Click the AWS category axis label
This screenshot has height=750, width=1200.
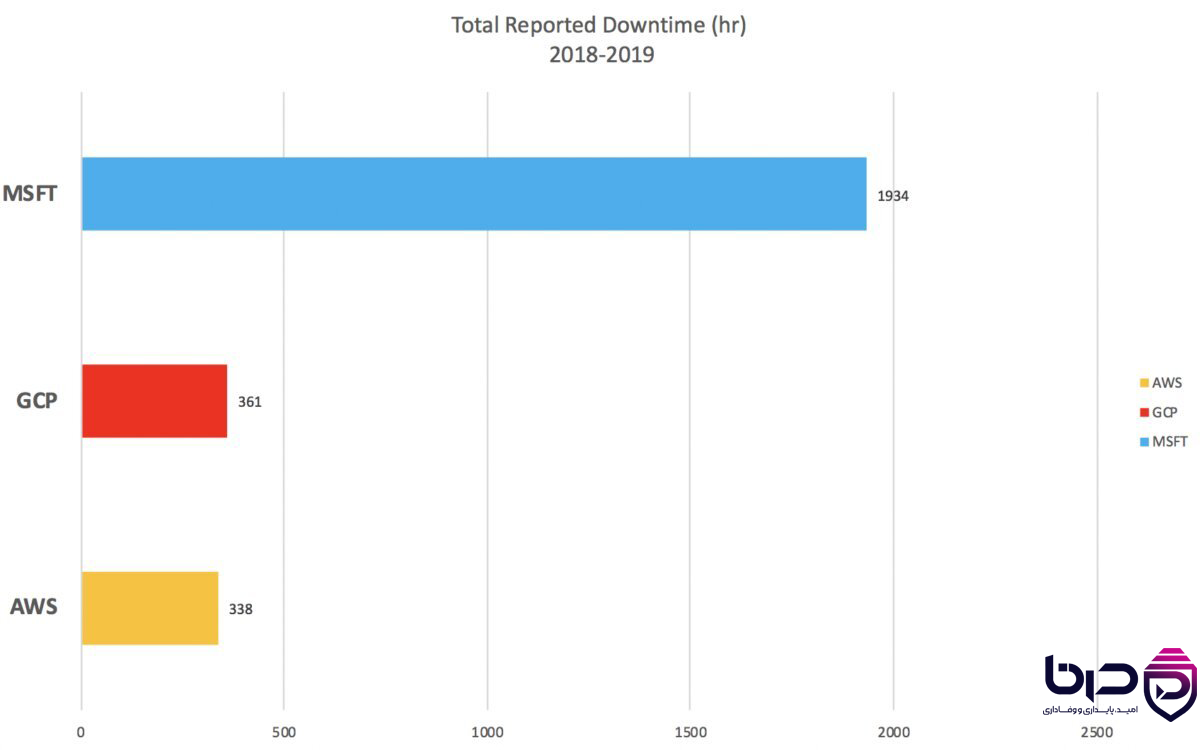pyautogui.click(x=34, y=607)
